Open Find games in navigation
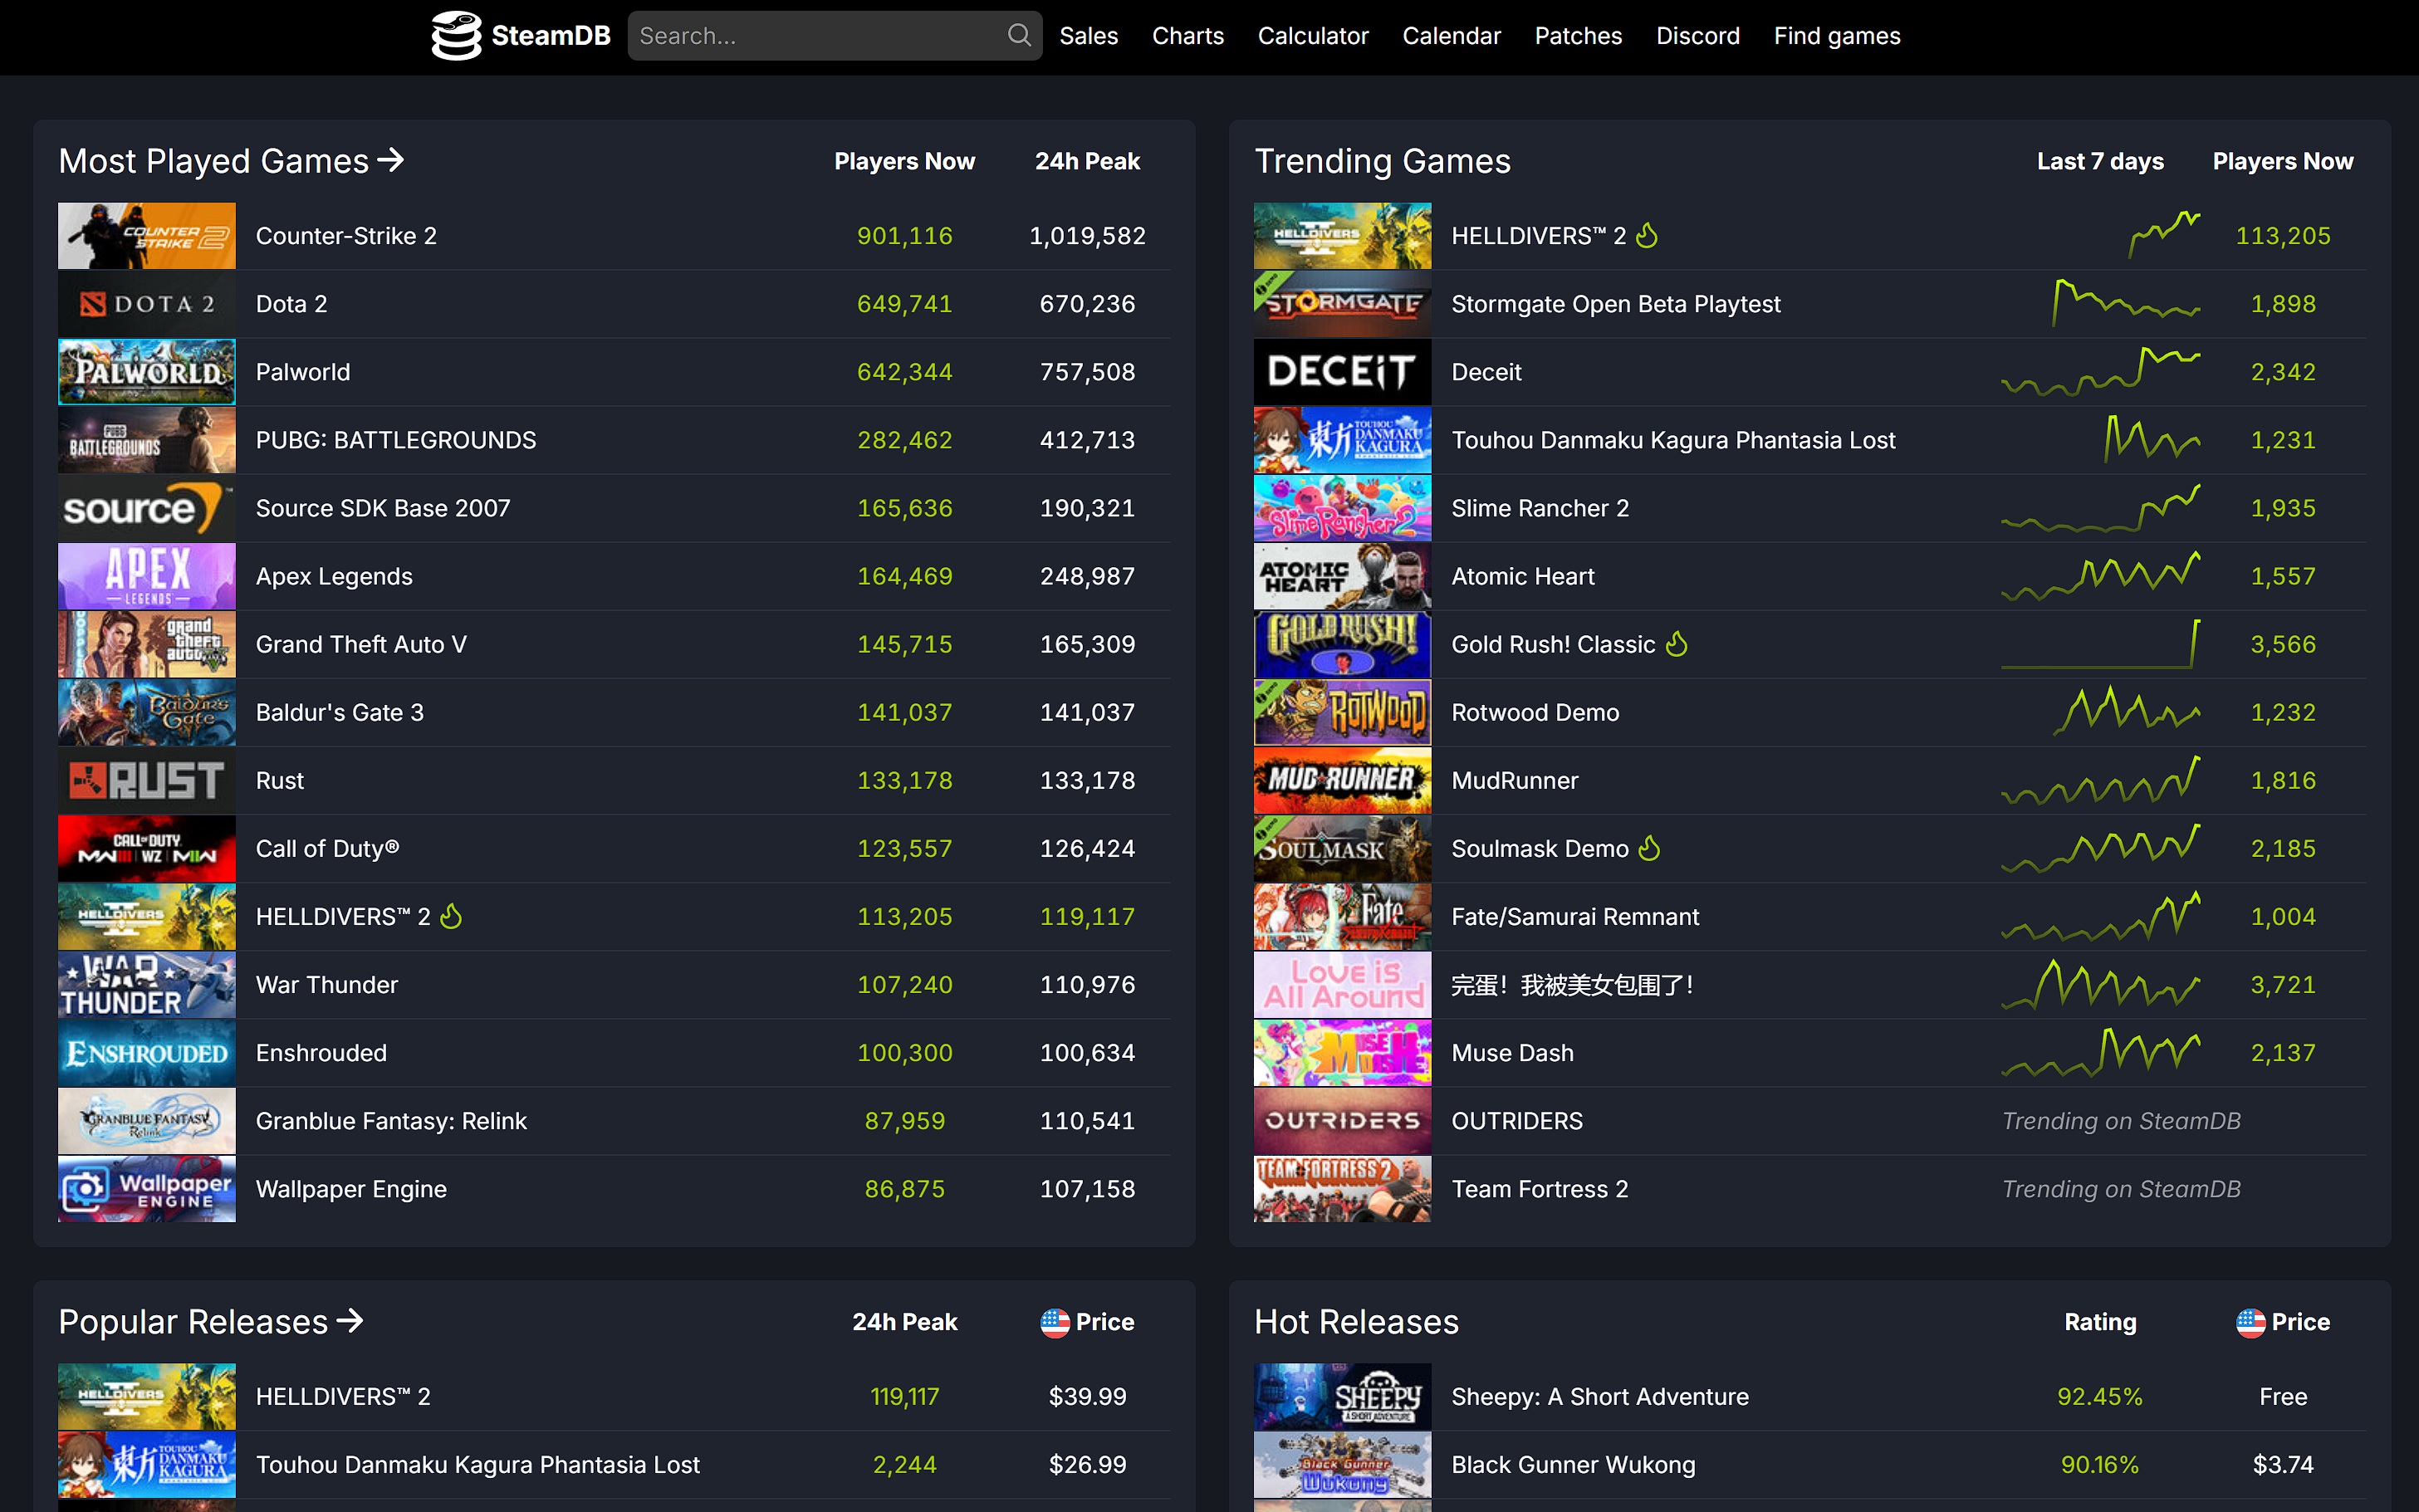Image resolution: width=2419 pixels, height=1512 pixels. [x=1836, y=36]
